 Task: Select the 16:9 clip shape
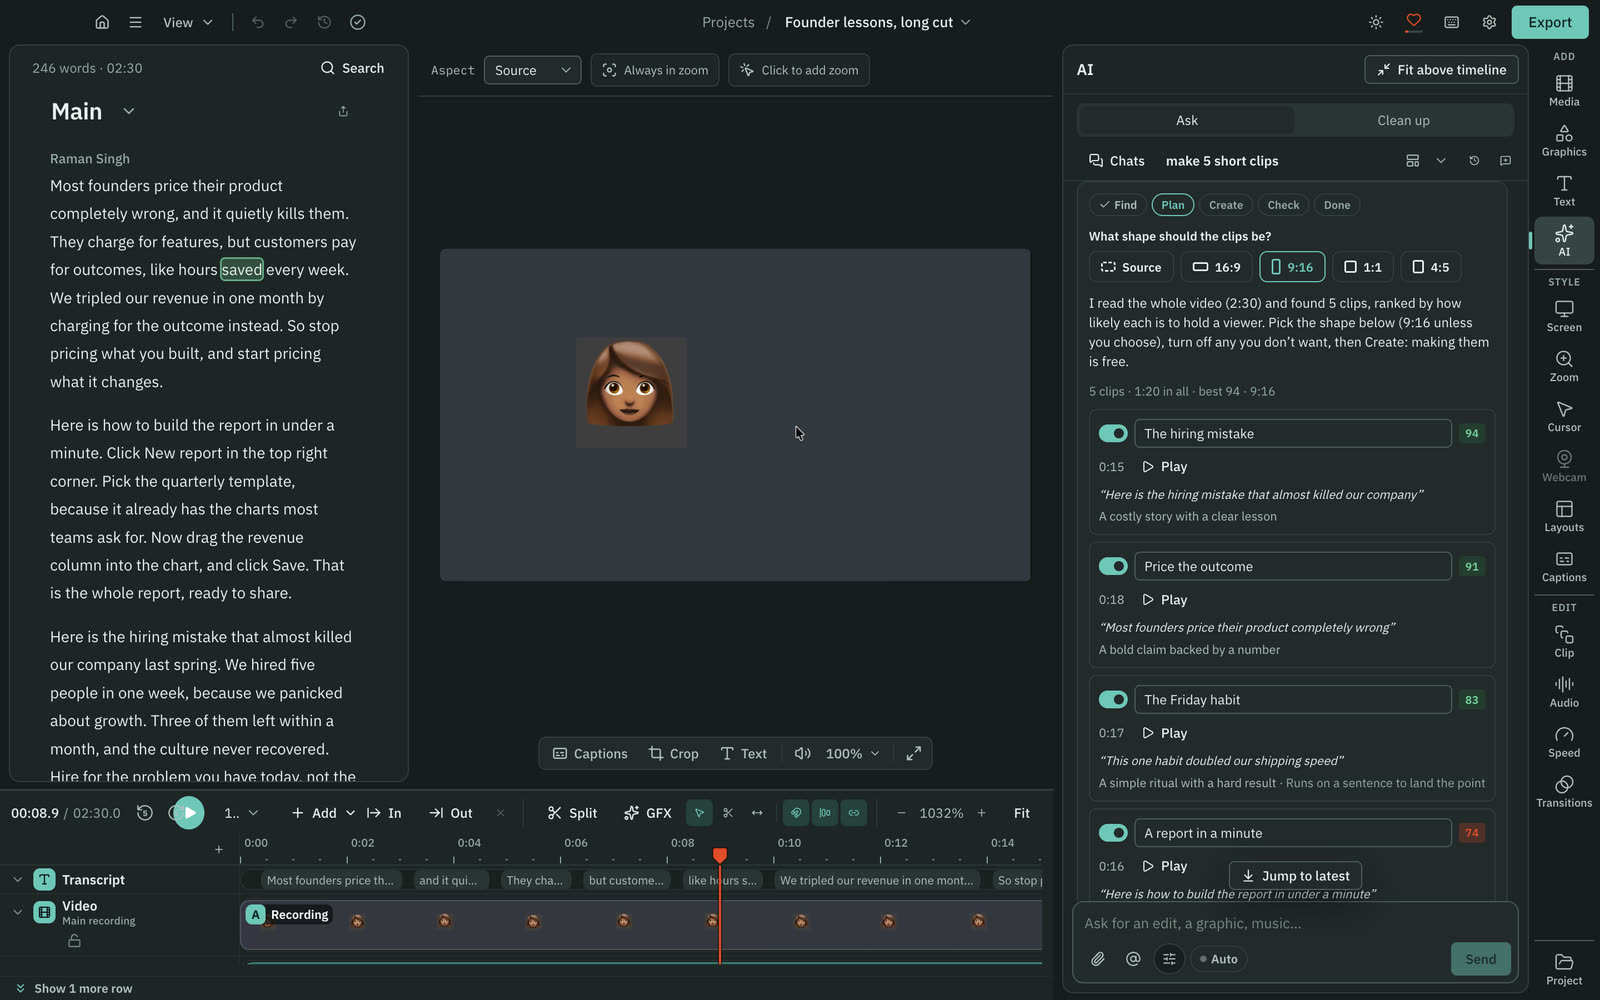pyautogui.click(x=1217, y=267)
